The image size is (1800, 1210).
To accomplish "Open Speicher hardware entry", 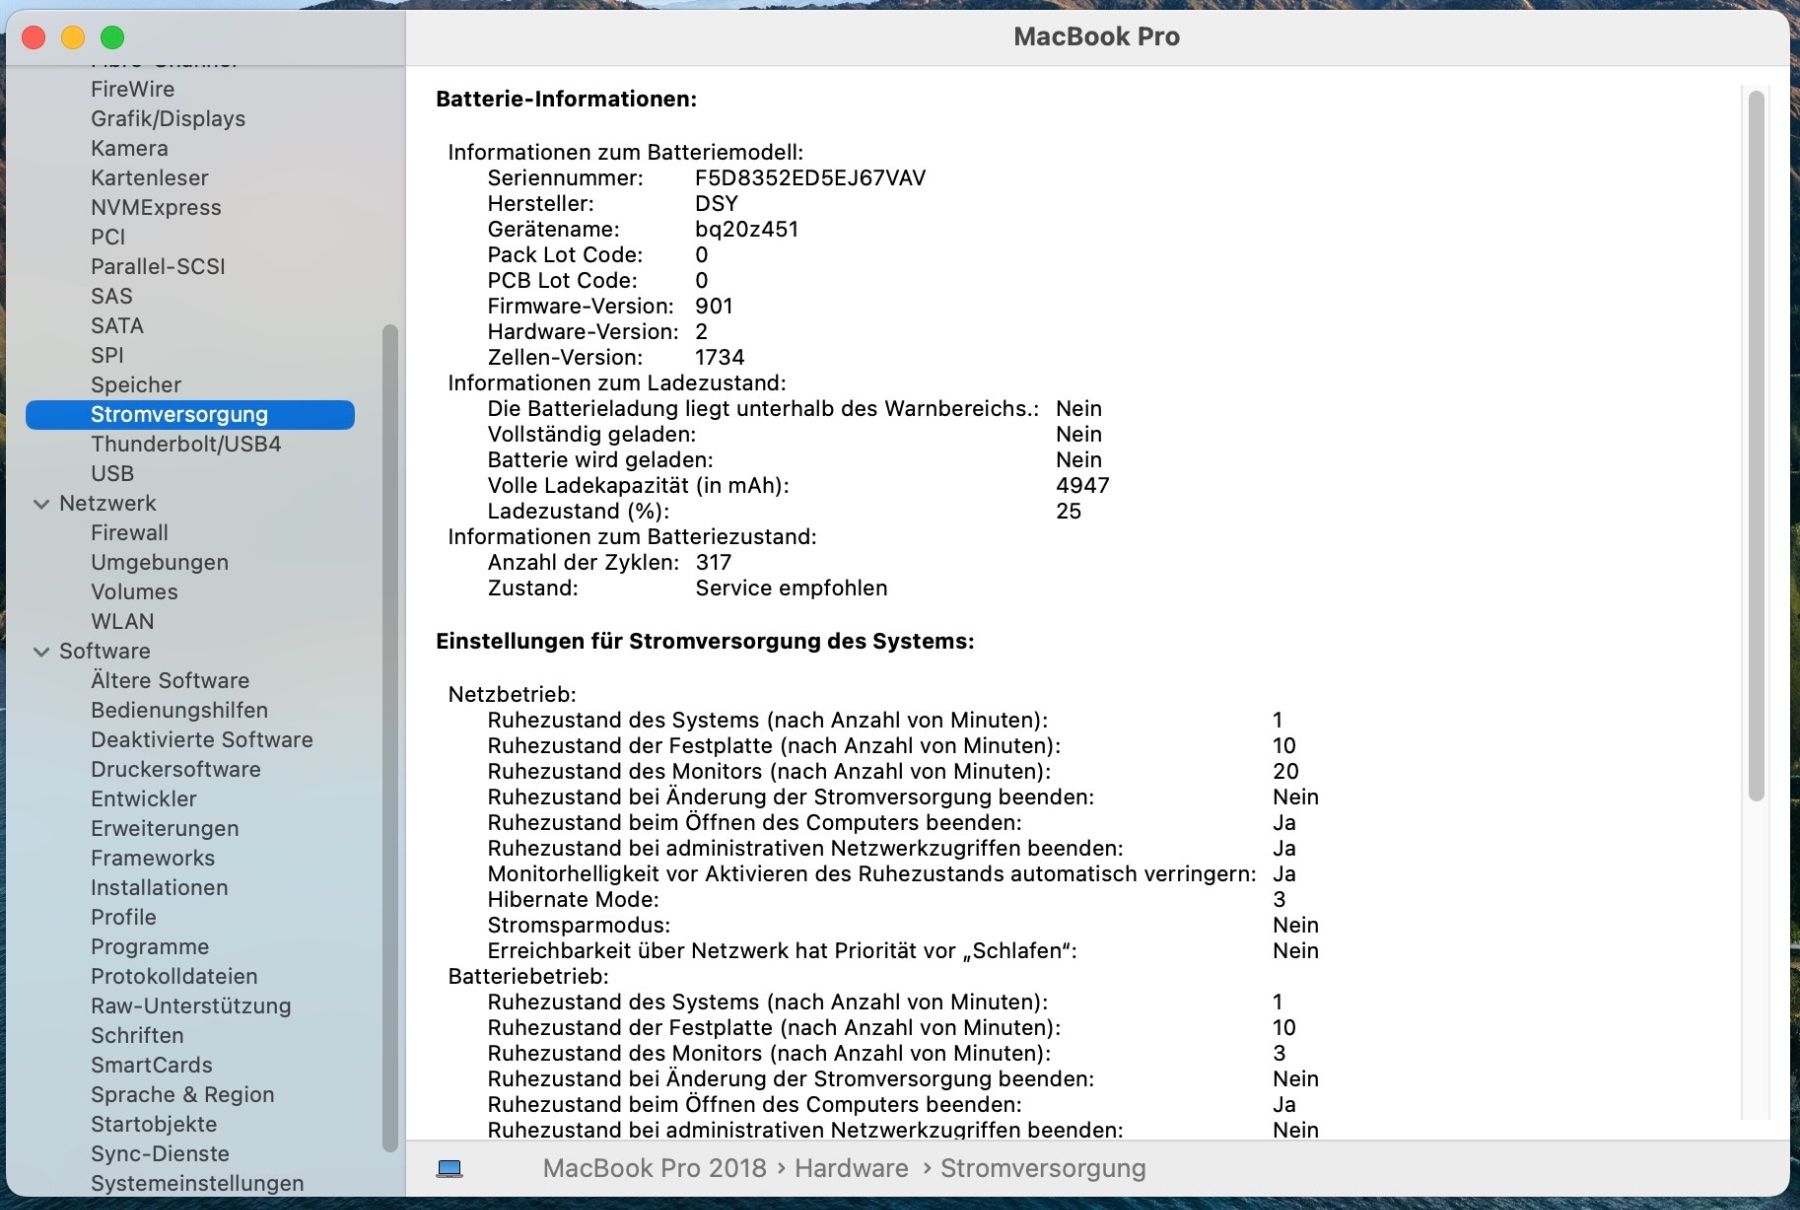I will click(136, 385).
